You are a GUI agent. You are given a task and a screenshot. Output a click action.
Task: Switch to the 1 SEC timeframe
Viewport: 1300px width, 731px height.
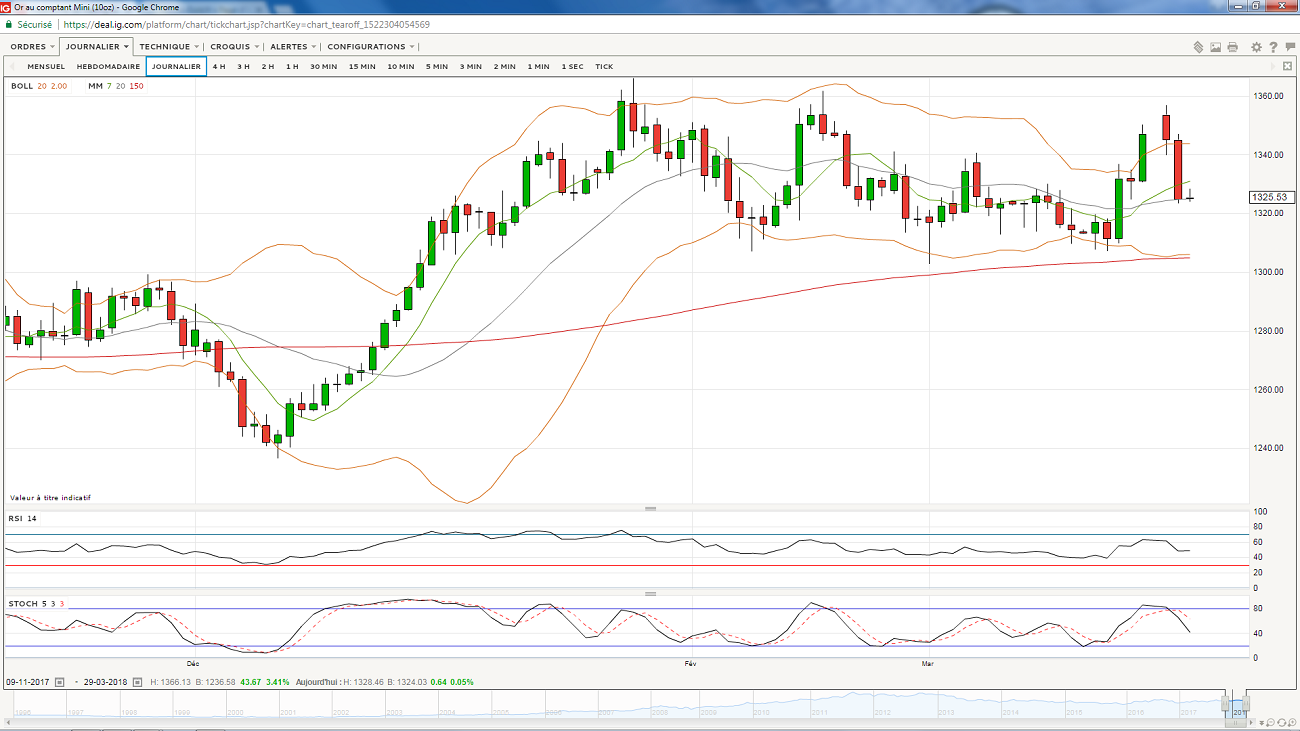(572, 67)
